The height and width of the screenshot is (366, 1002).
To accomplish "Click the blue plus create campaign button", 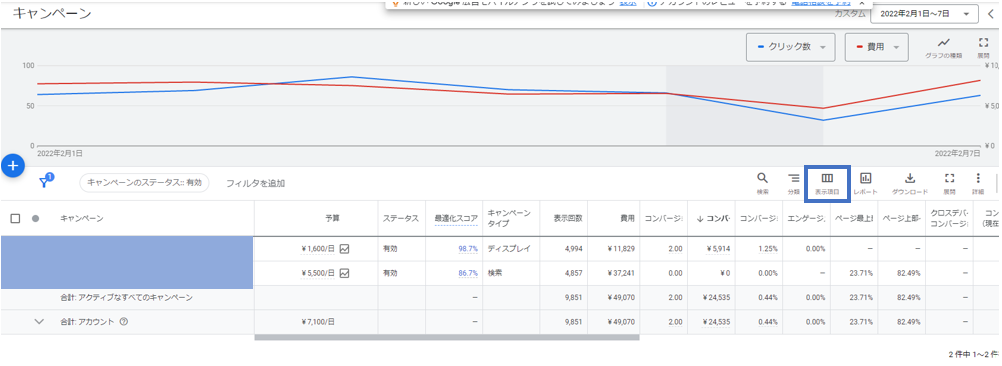I will tap(13, 165).
